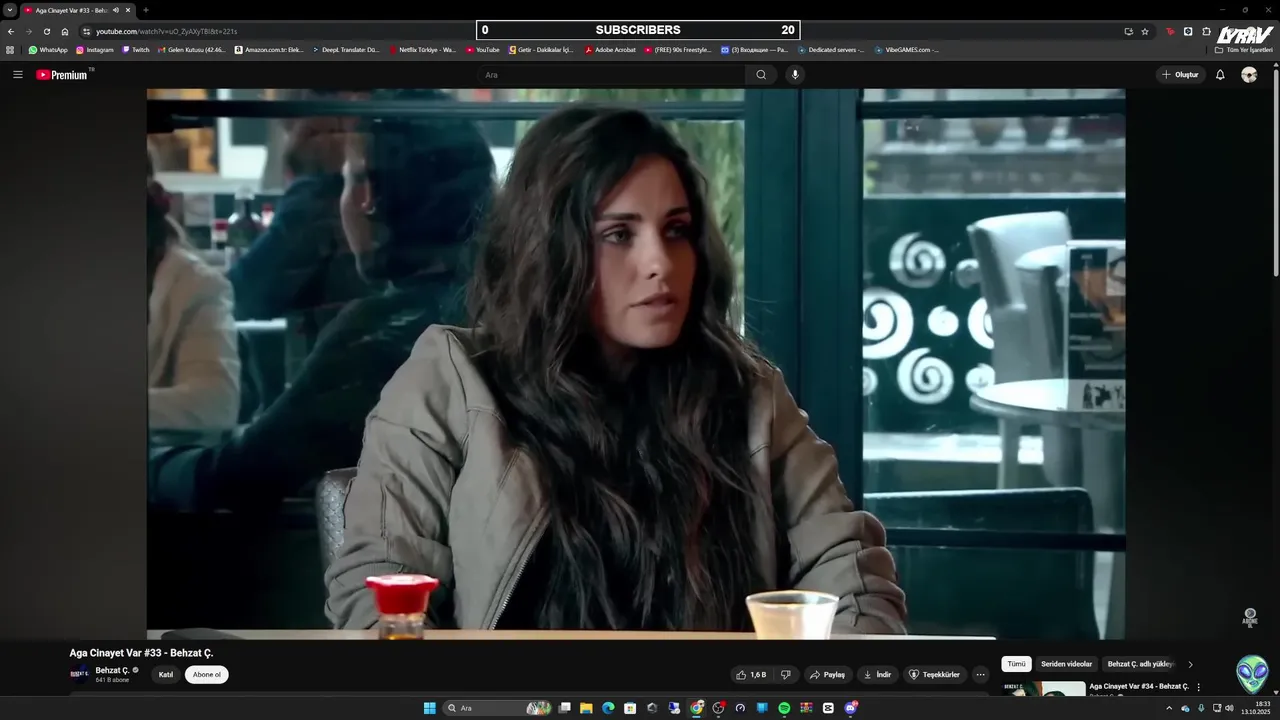Screen dimensions: 1280x720
Task: Start voice search with the microphone icon
Action: point(795,75)
